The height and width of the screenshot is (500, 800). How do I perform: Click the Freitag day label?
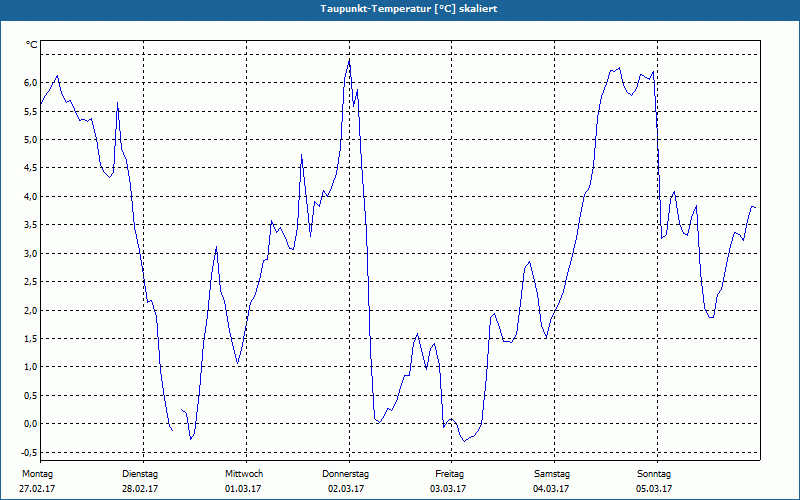click(449, 474)
